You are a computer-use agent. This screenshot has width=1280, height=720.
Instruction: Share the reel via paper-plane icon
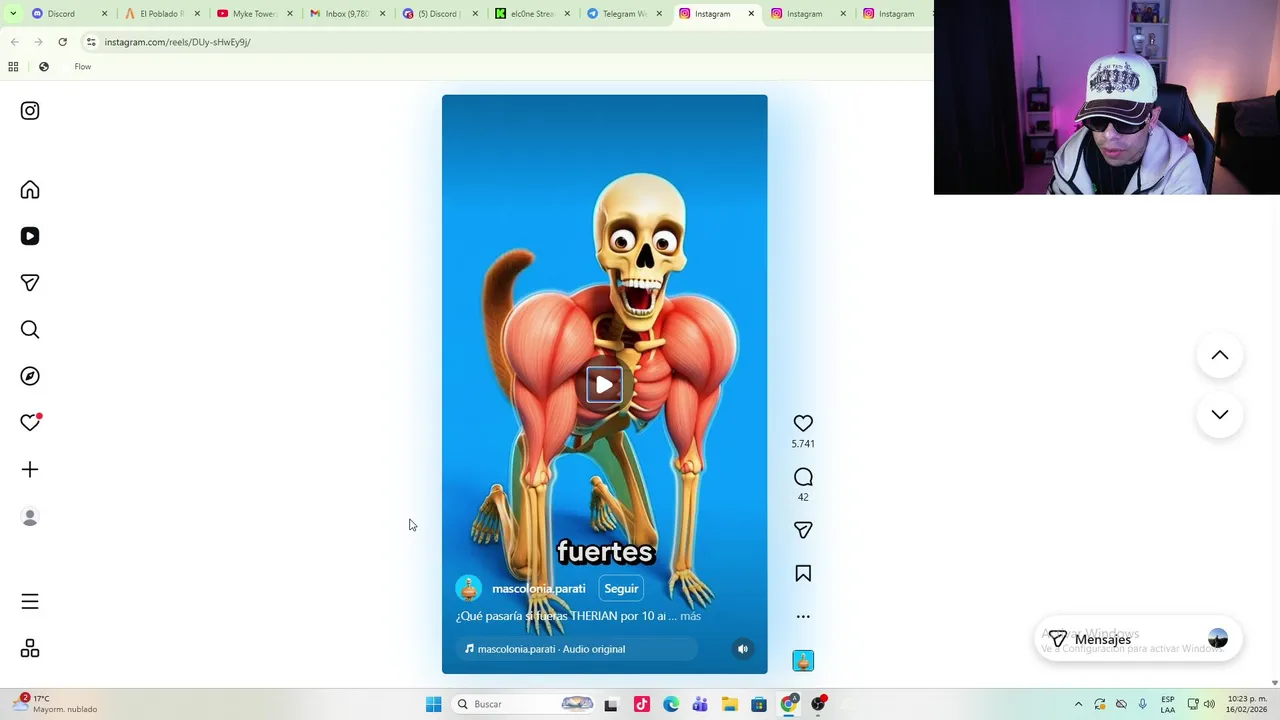click(803, 530)
